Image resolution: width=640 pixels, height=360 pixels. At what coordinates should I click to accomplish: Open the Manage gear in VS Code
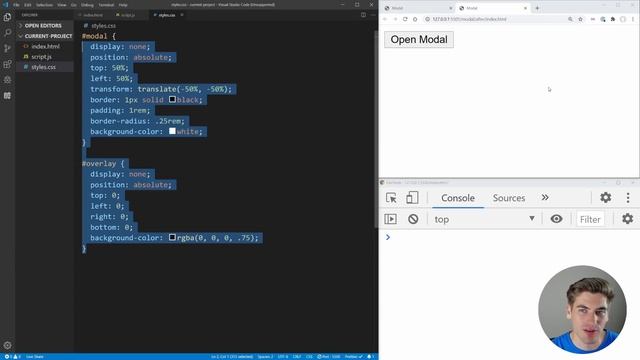[x=7, y=345]
